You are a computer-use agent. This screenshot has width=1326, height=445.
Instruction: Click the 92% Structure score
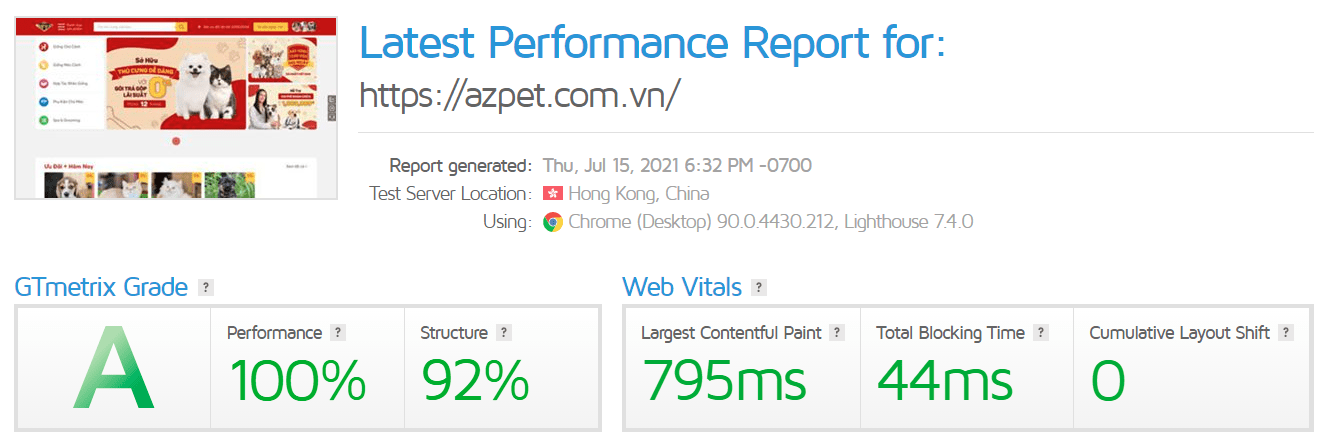coord(475,381)
